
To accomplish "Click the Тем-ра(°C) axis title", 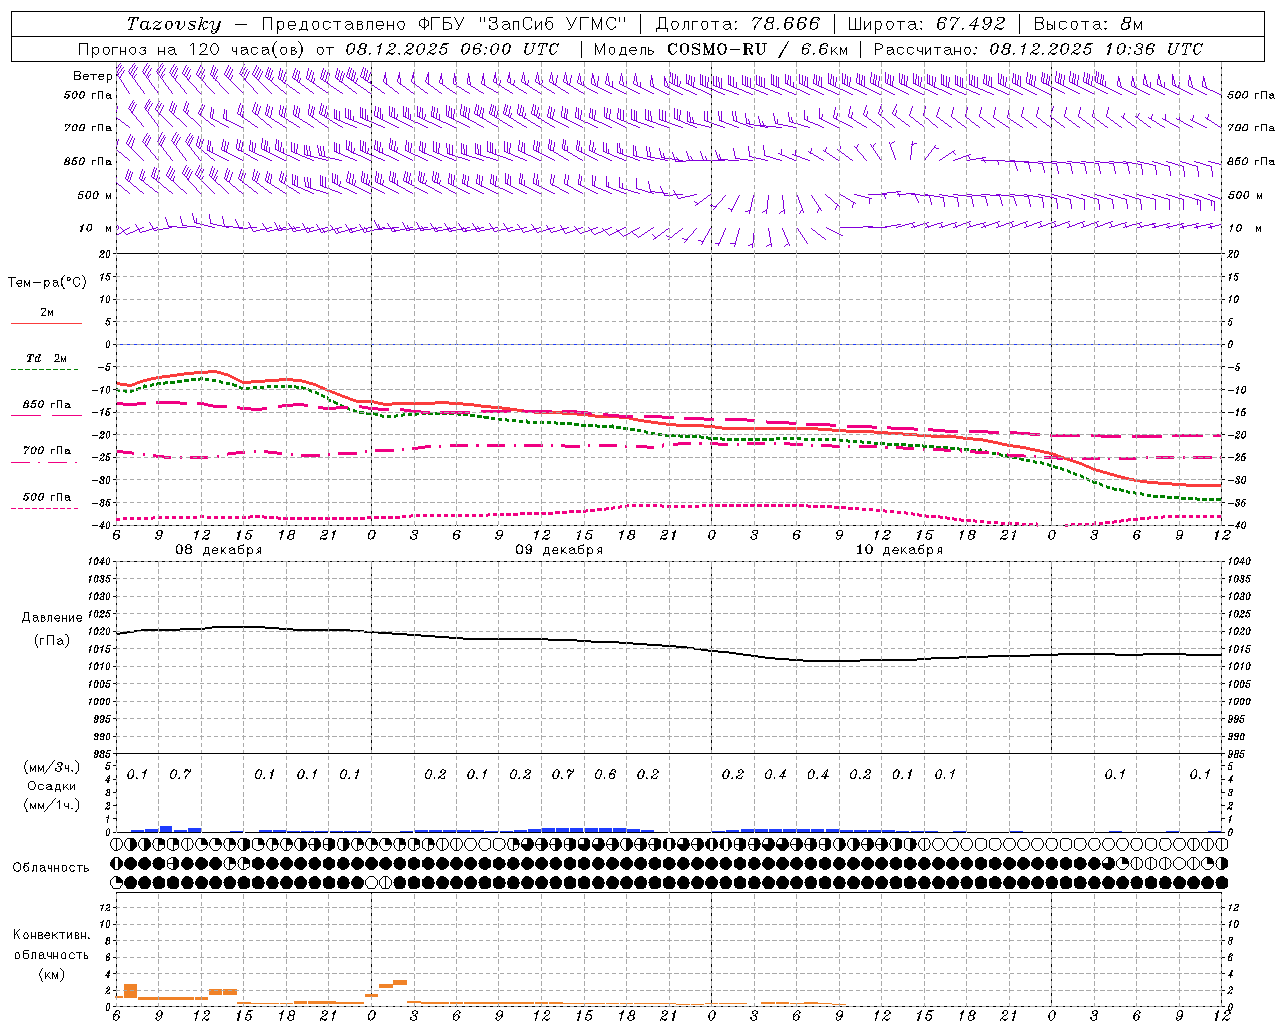I will point(47,283).
